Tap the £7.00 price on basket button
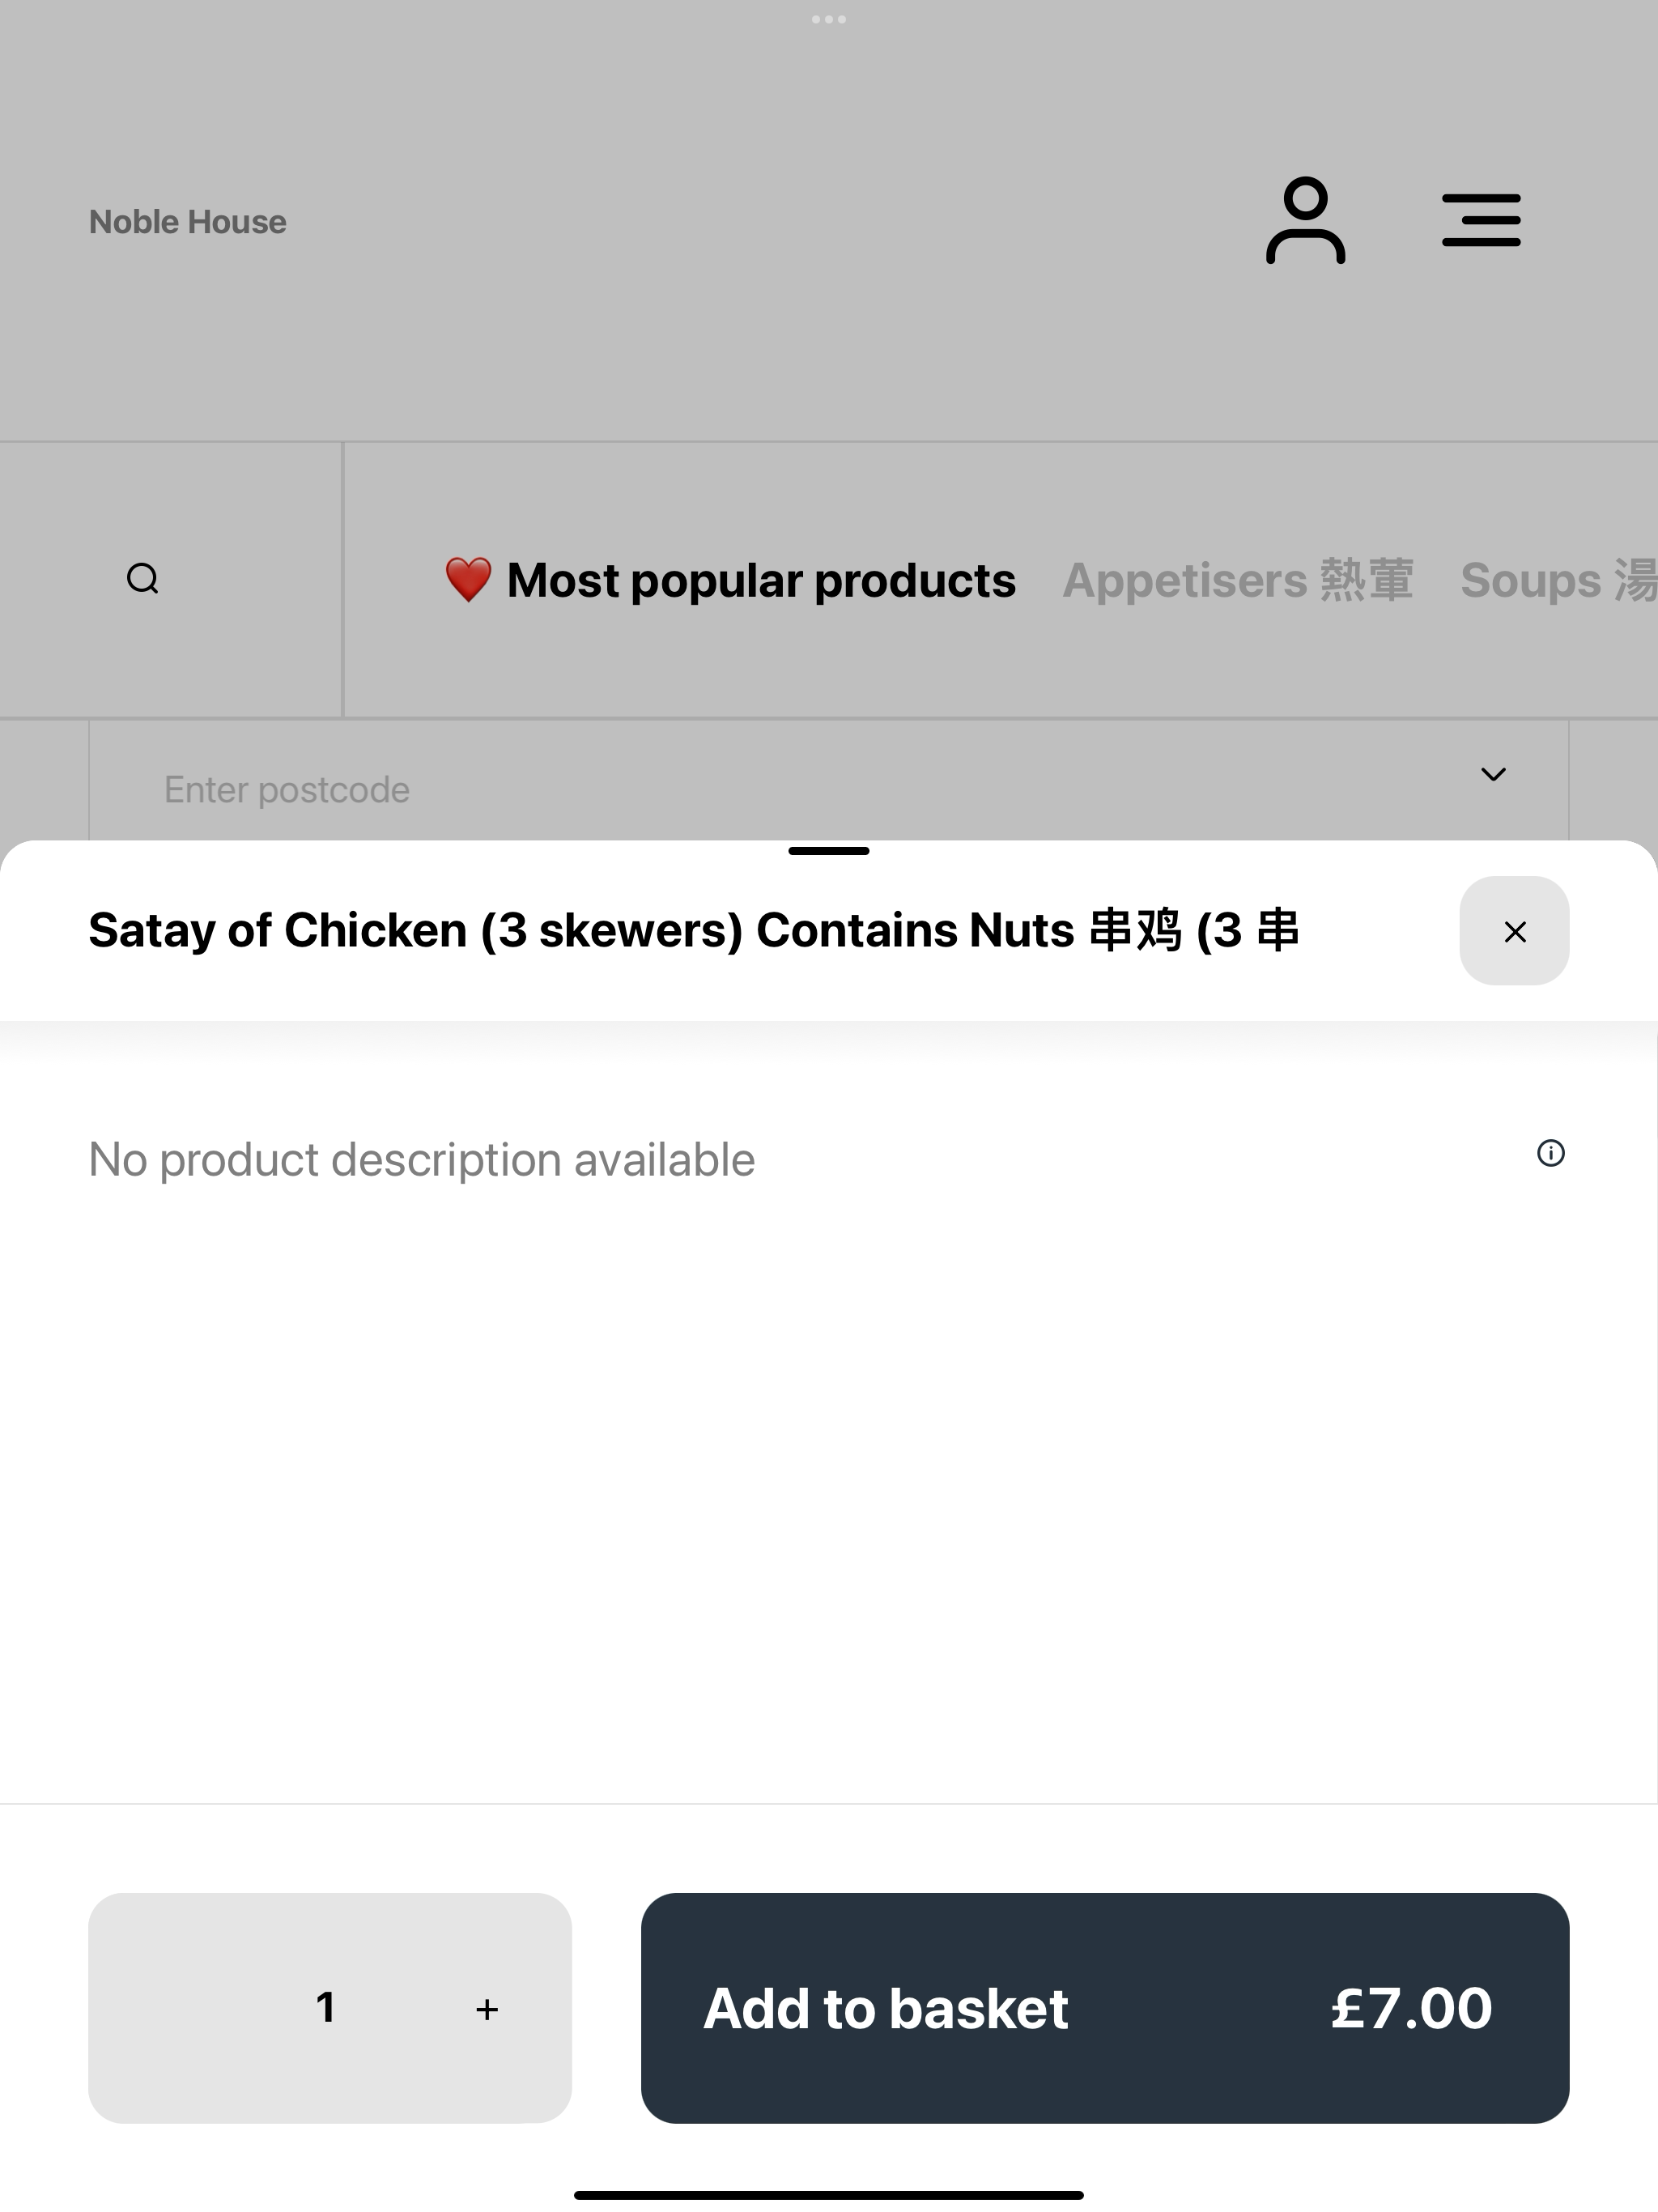The height and width of the screenshot is (2212, 1658). pyautogui.click(x=1411, y=2008)
